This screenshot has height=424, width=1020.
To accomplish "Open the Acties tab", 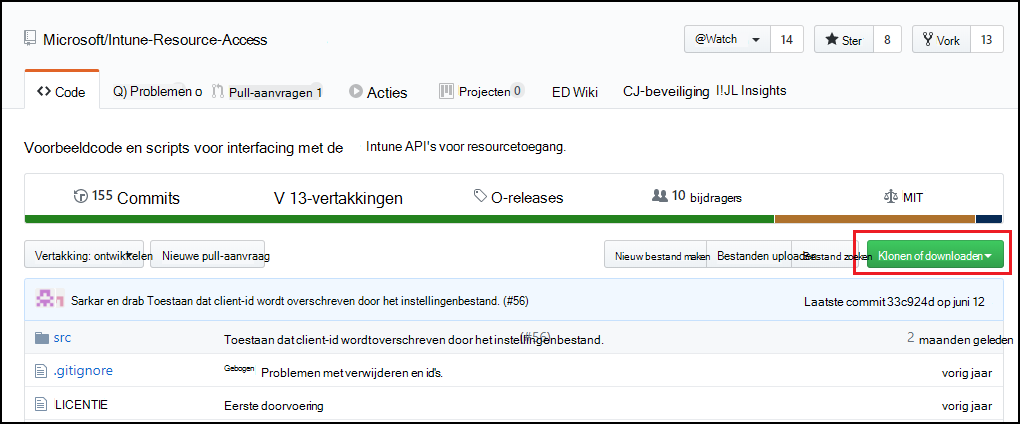I will click(378, 92).
